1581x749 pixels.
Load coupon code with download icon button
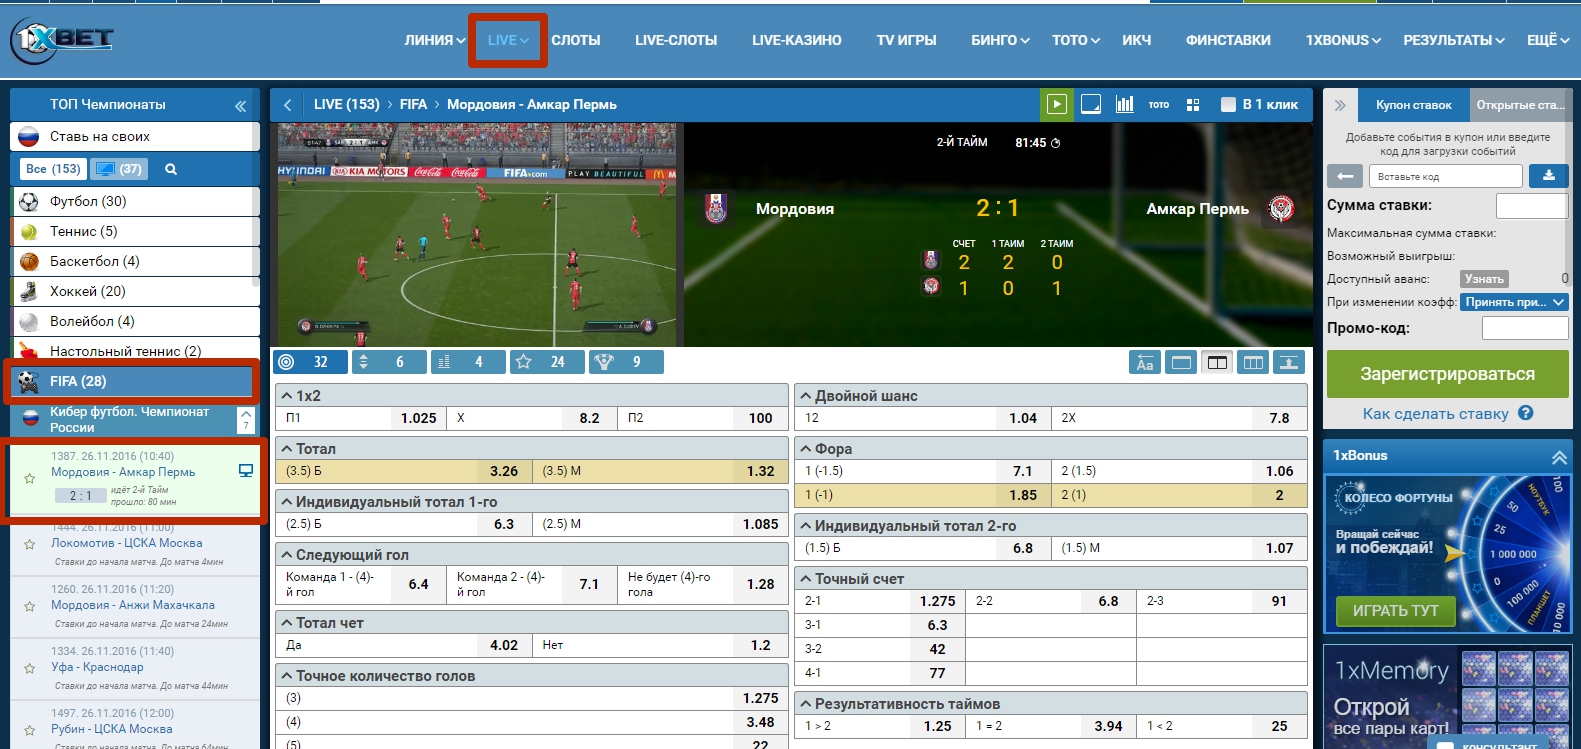click(1548, 176)
